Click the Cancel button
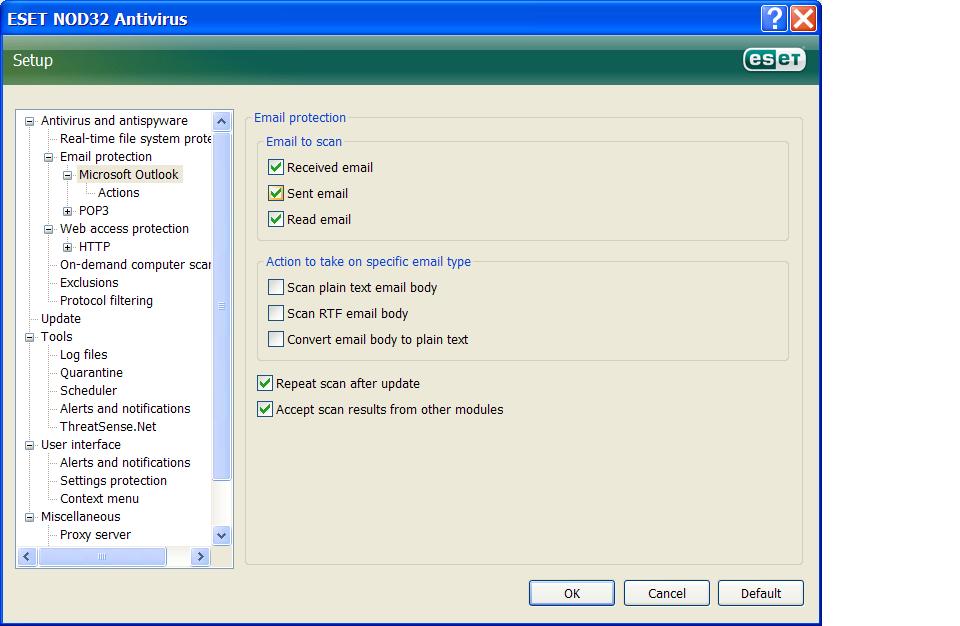960x626 pixels. [667, 593]
